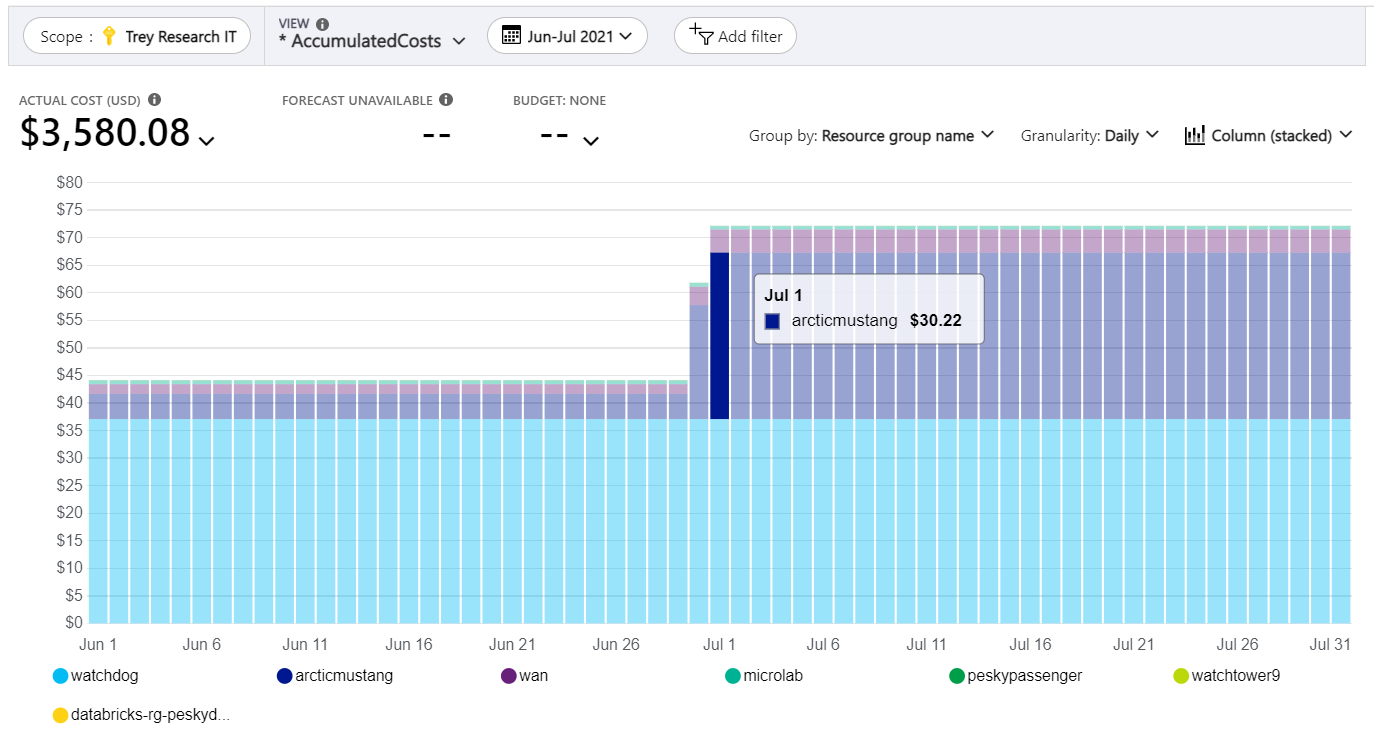Click the info icon beside Actual Cost
Screen dimensions: 1374x737
coord(154,100)
